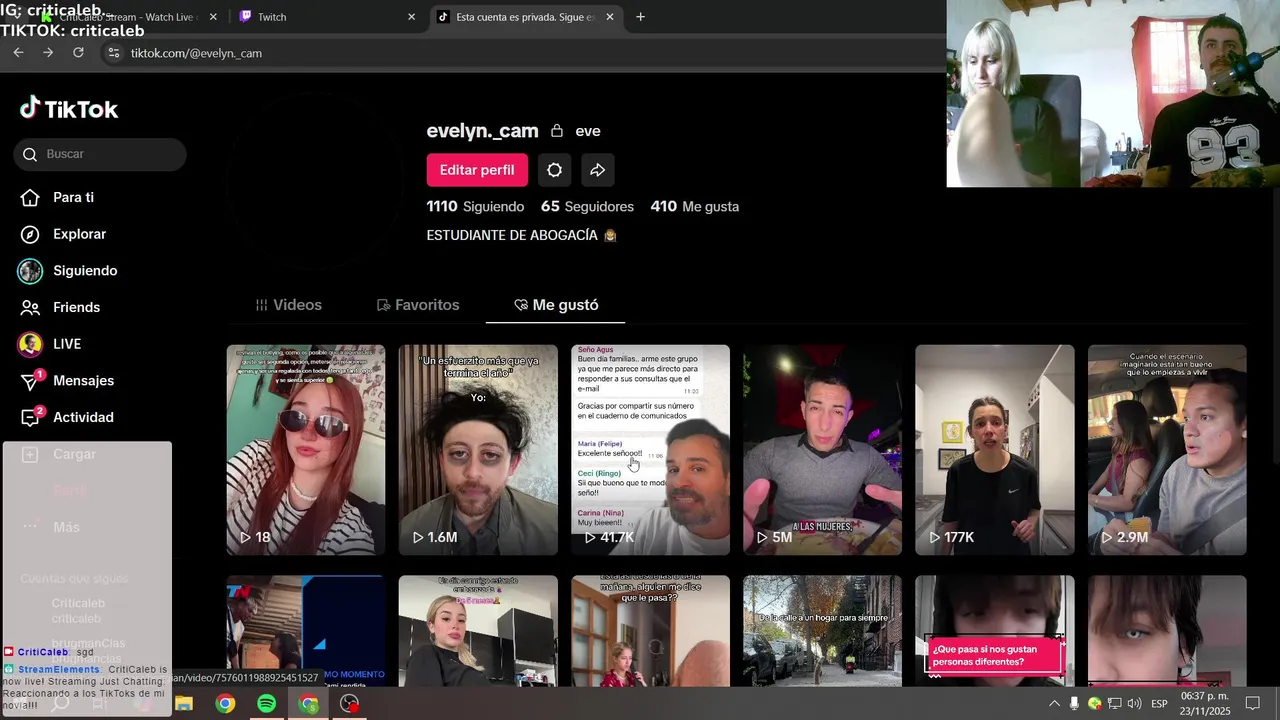Screen dimensions: 1280x720
Task: Go forward in browser history
Action: pyautogui.click(x=48, y=53)
